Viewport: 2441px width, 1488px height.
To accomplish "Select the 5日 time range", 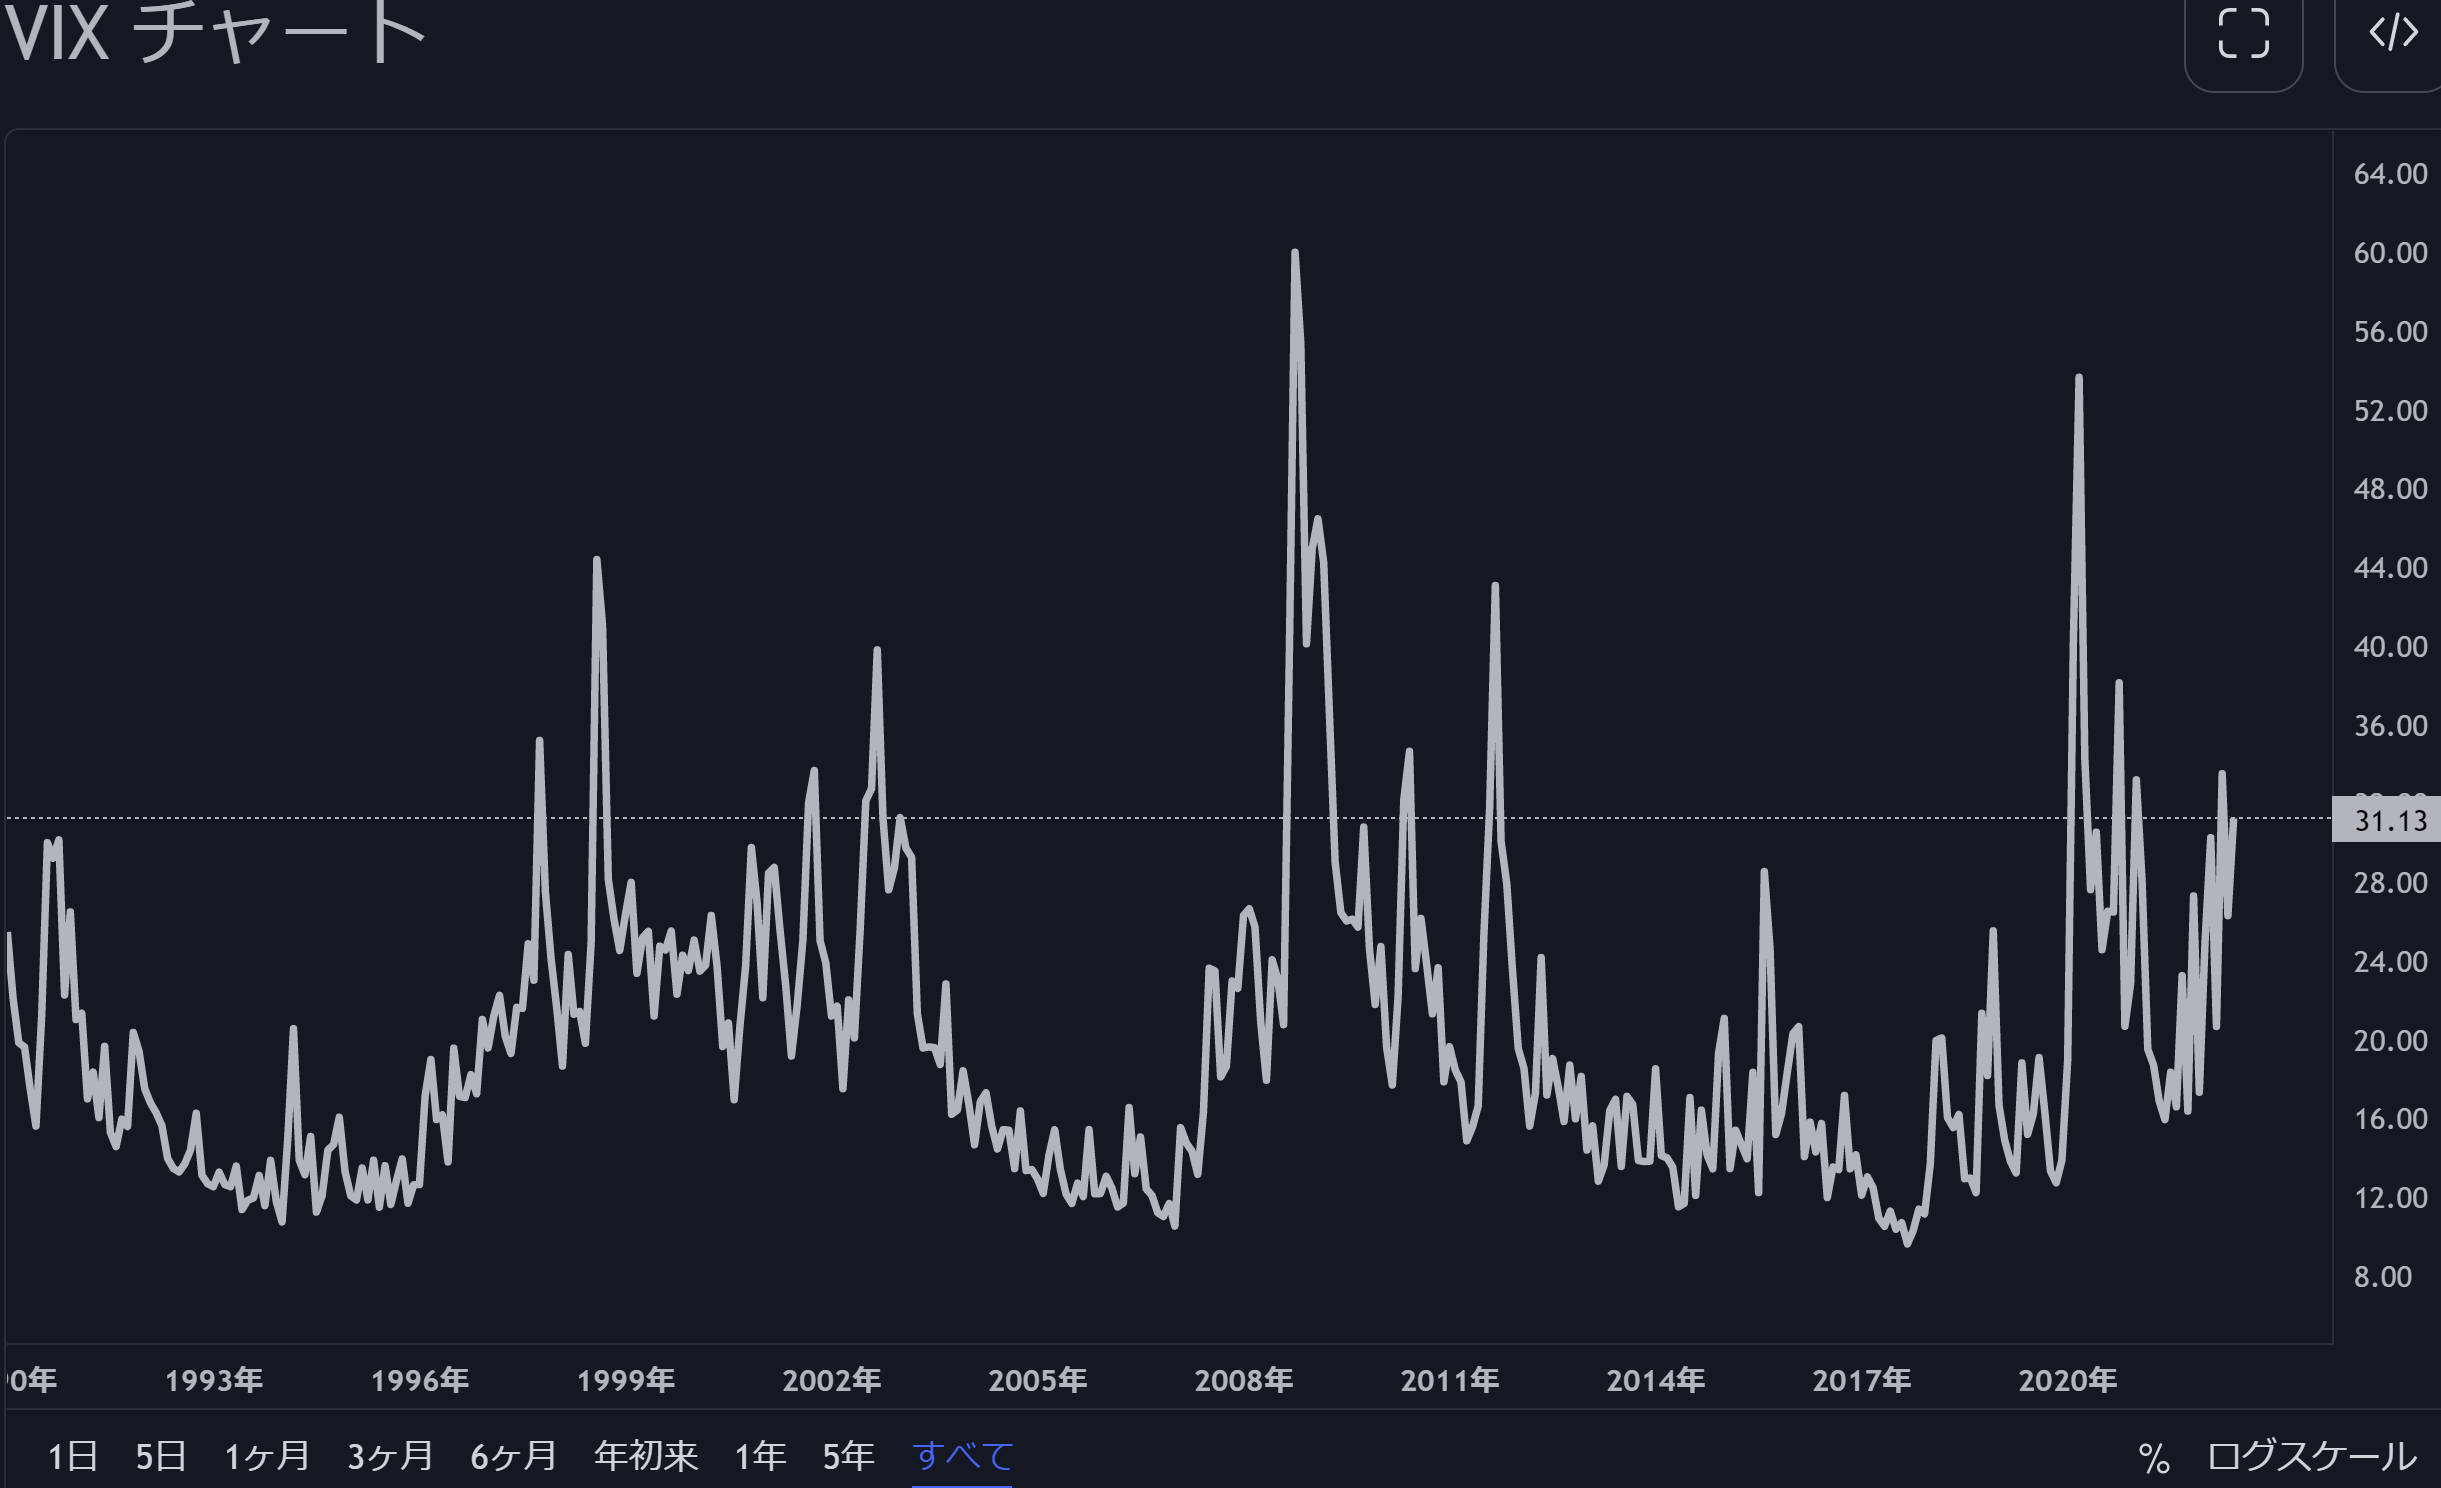I will 161,1456.
